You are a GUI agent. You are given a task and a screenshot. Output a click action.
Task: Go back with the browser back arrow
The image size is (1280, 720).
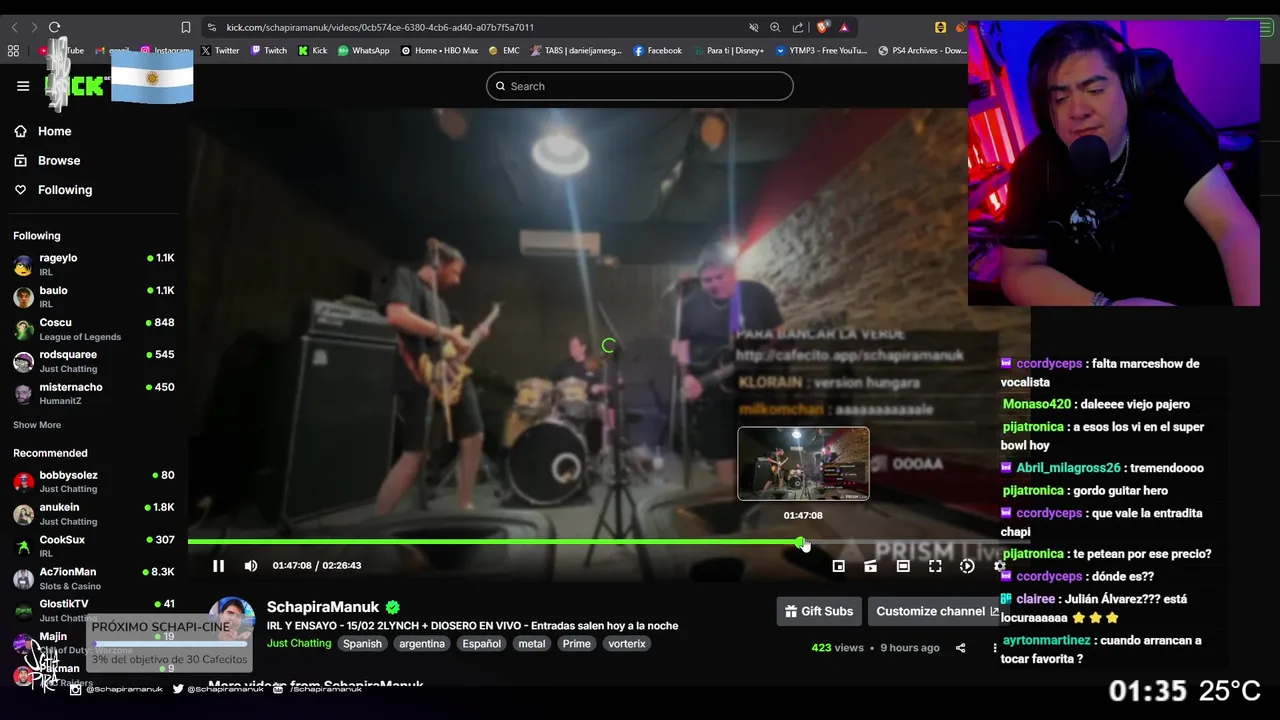pyautogui.click(x=14, y=27)
